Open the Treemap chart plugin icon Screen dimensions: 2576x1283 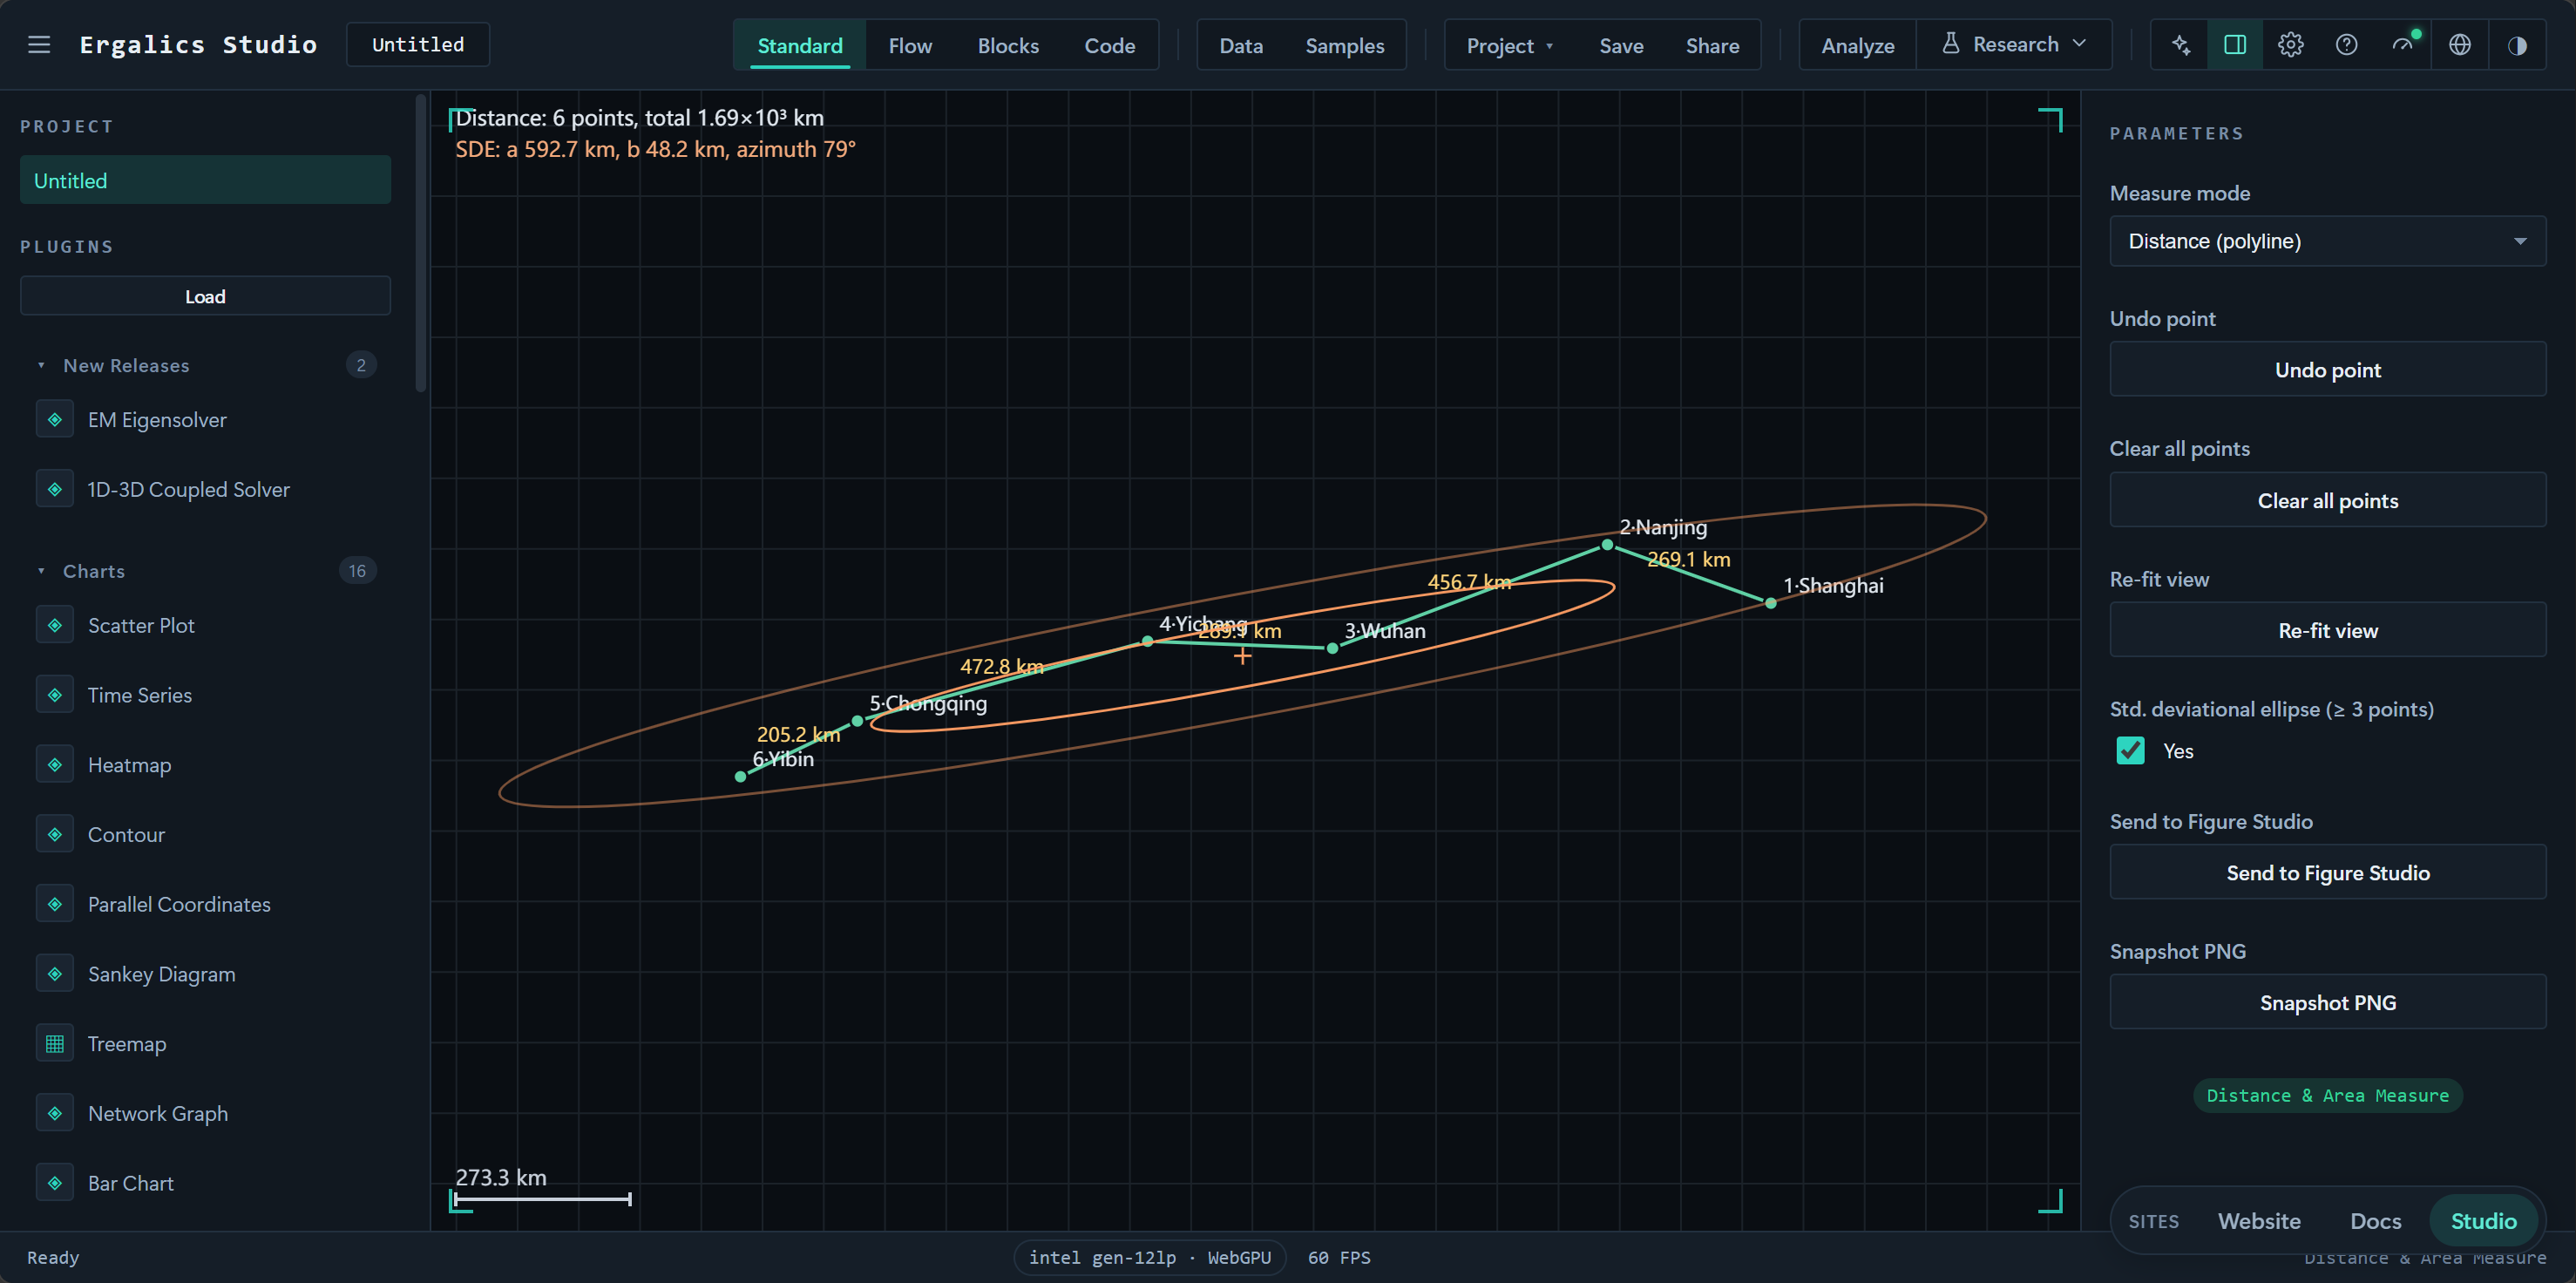[55, 1044]
